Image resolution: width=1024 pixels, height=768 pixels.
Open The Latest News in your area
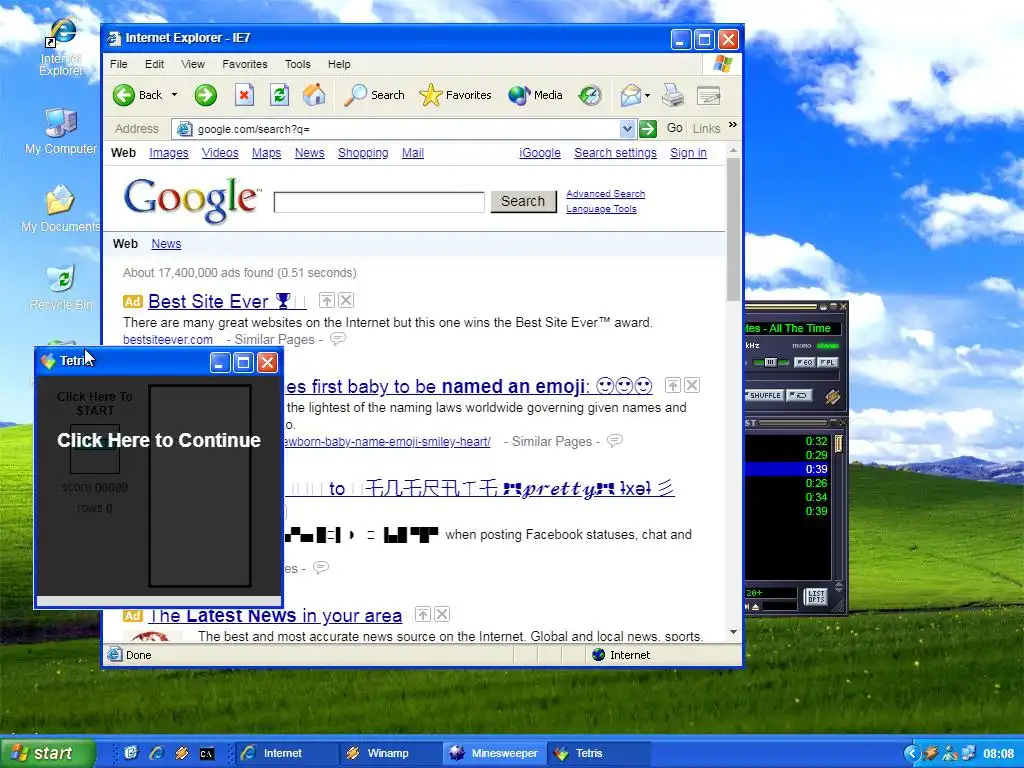tap(275, 616)
